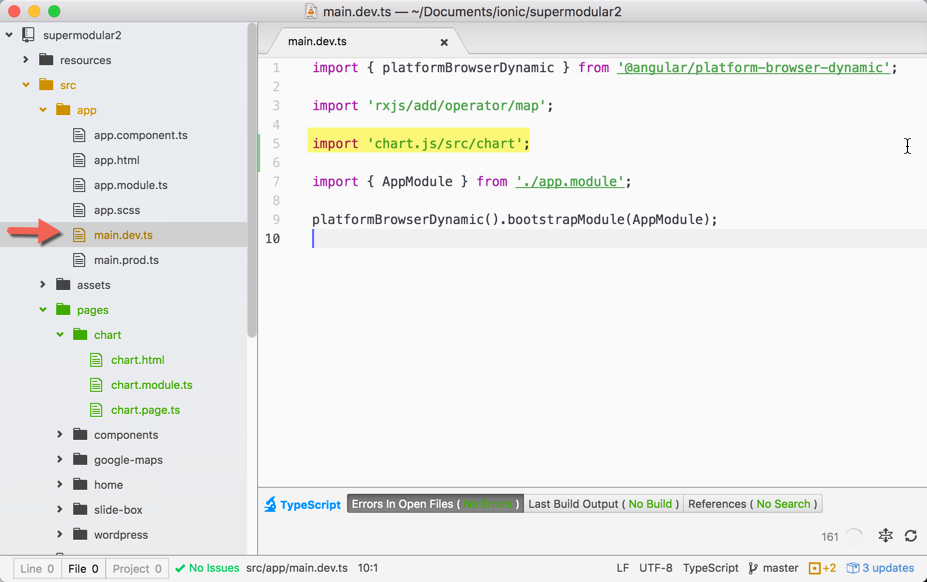Collapse the app folder chevron

[x=43, y=109]
